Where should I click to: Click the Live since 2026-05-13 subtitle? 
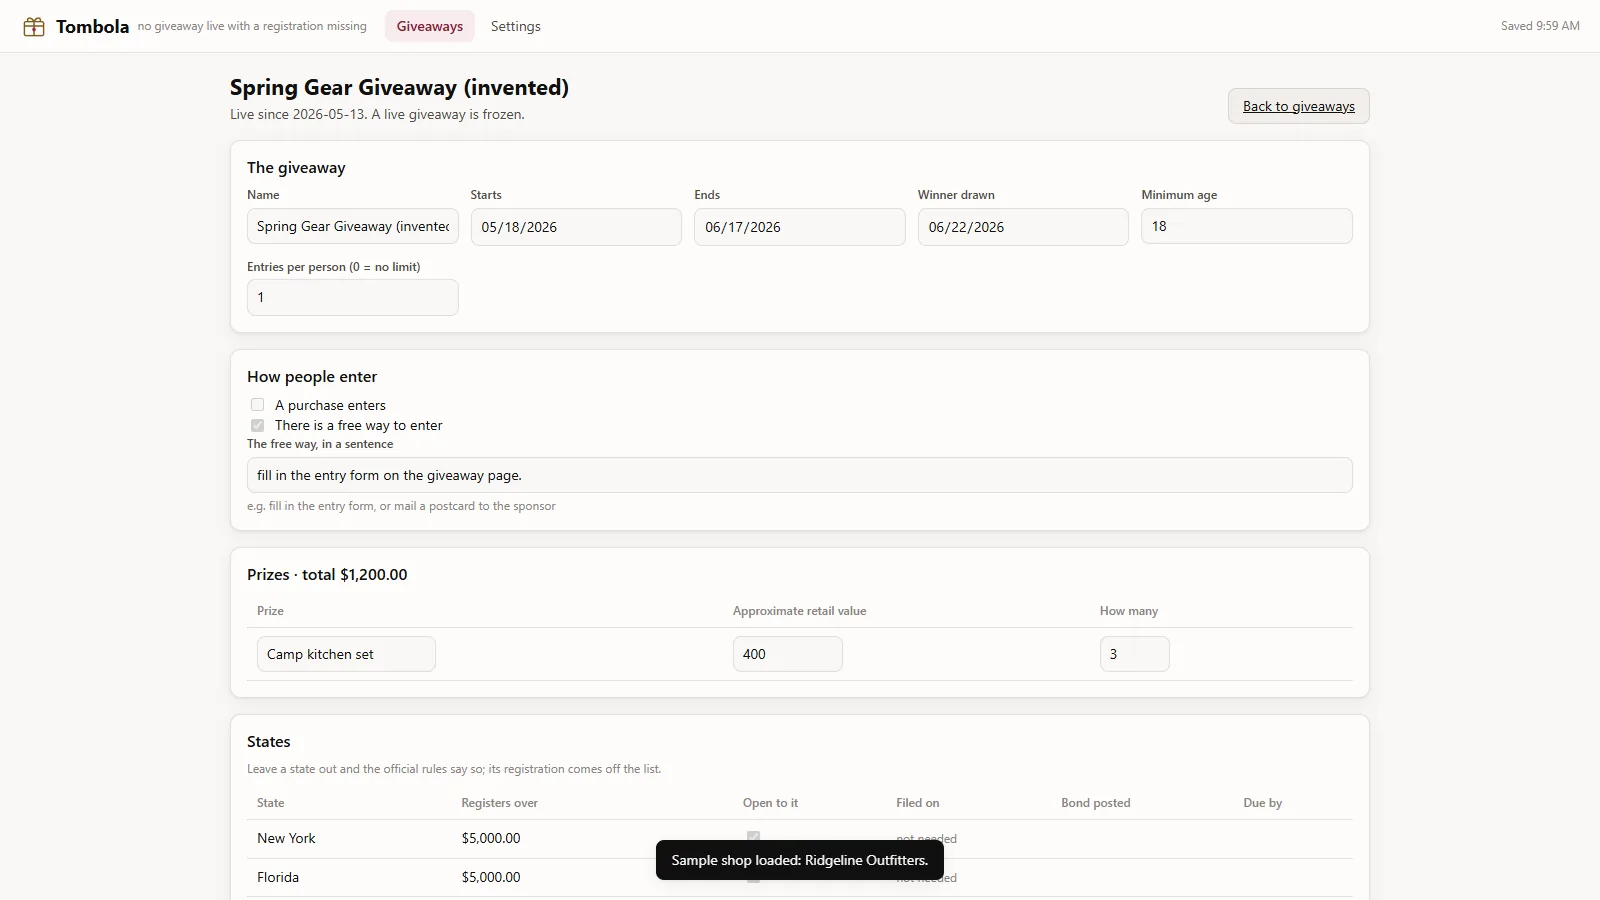point(377,114)
